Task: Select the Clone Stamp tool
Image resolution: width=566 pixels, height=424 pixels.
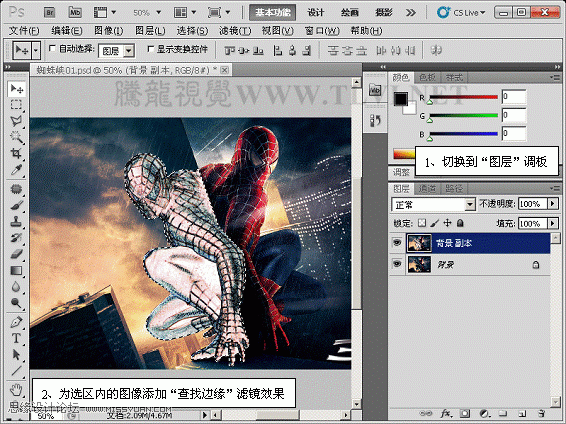Action: tap(16, 222)
